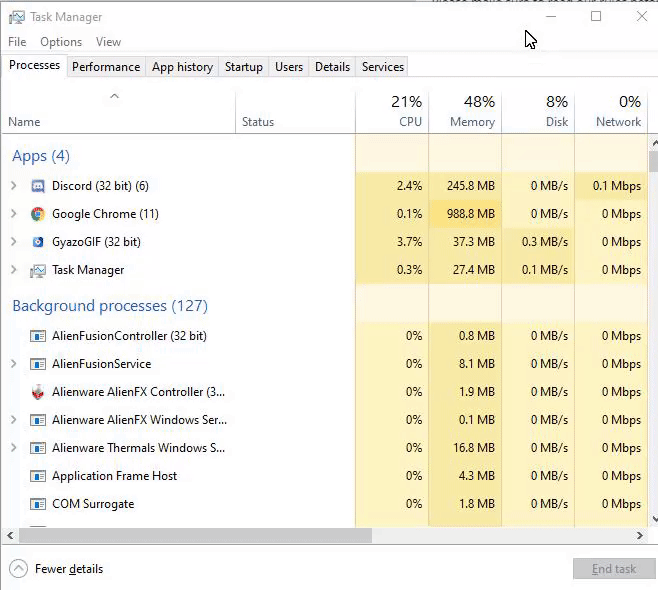
Task: Expand Alienware Thermals Windows Service row
Action: (13, 448)
